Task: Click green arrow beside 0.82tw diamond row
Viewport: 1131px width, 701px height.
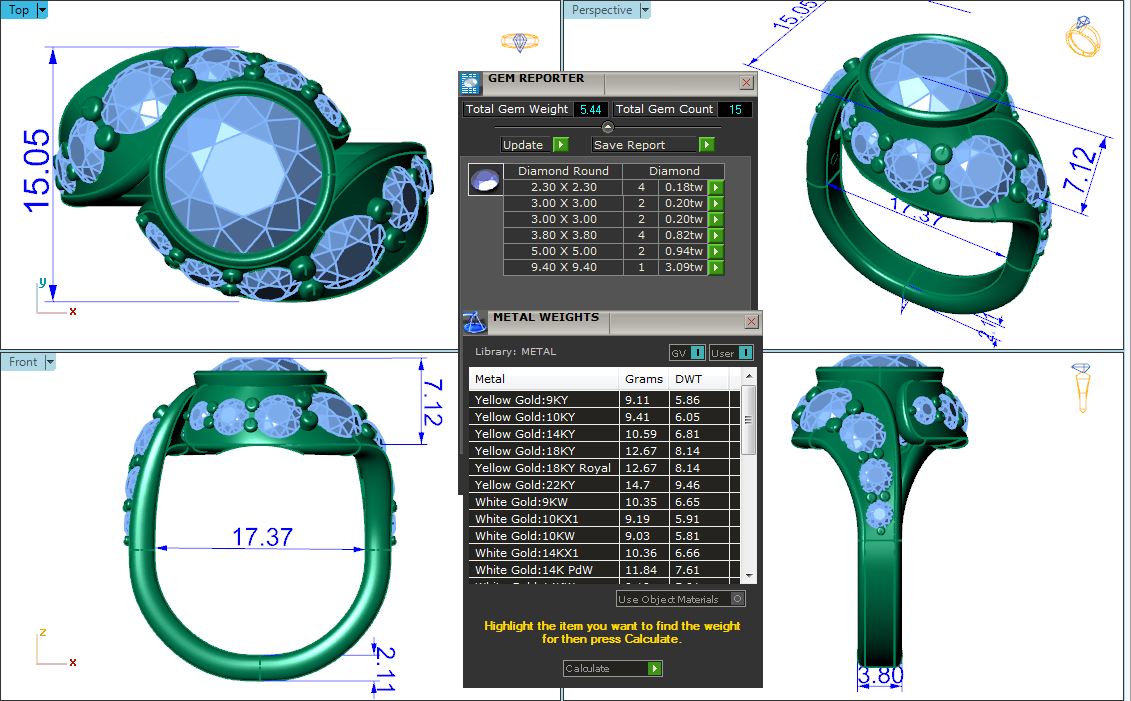Action: [x=715, y=235]
